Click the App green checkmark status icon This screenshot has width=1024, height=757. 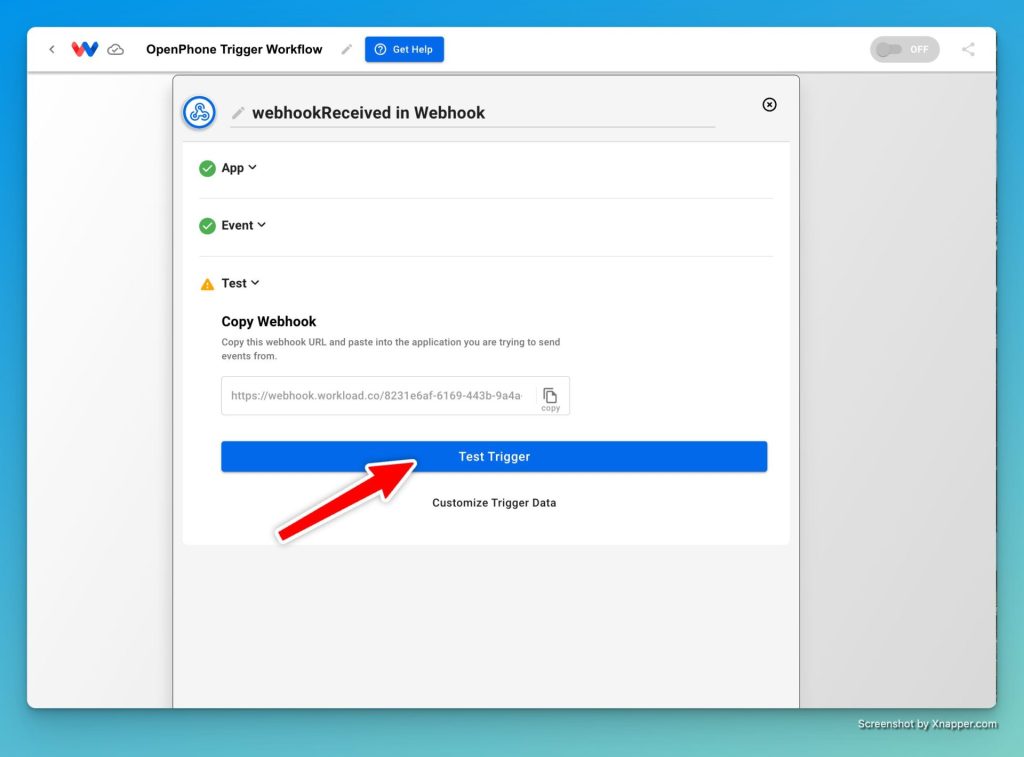[x=207, y=169]
